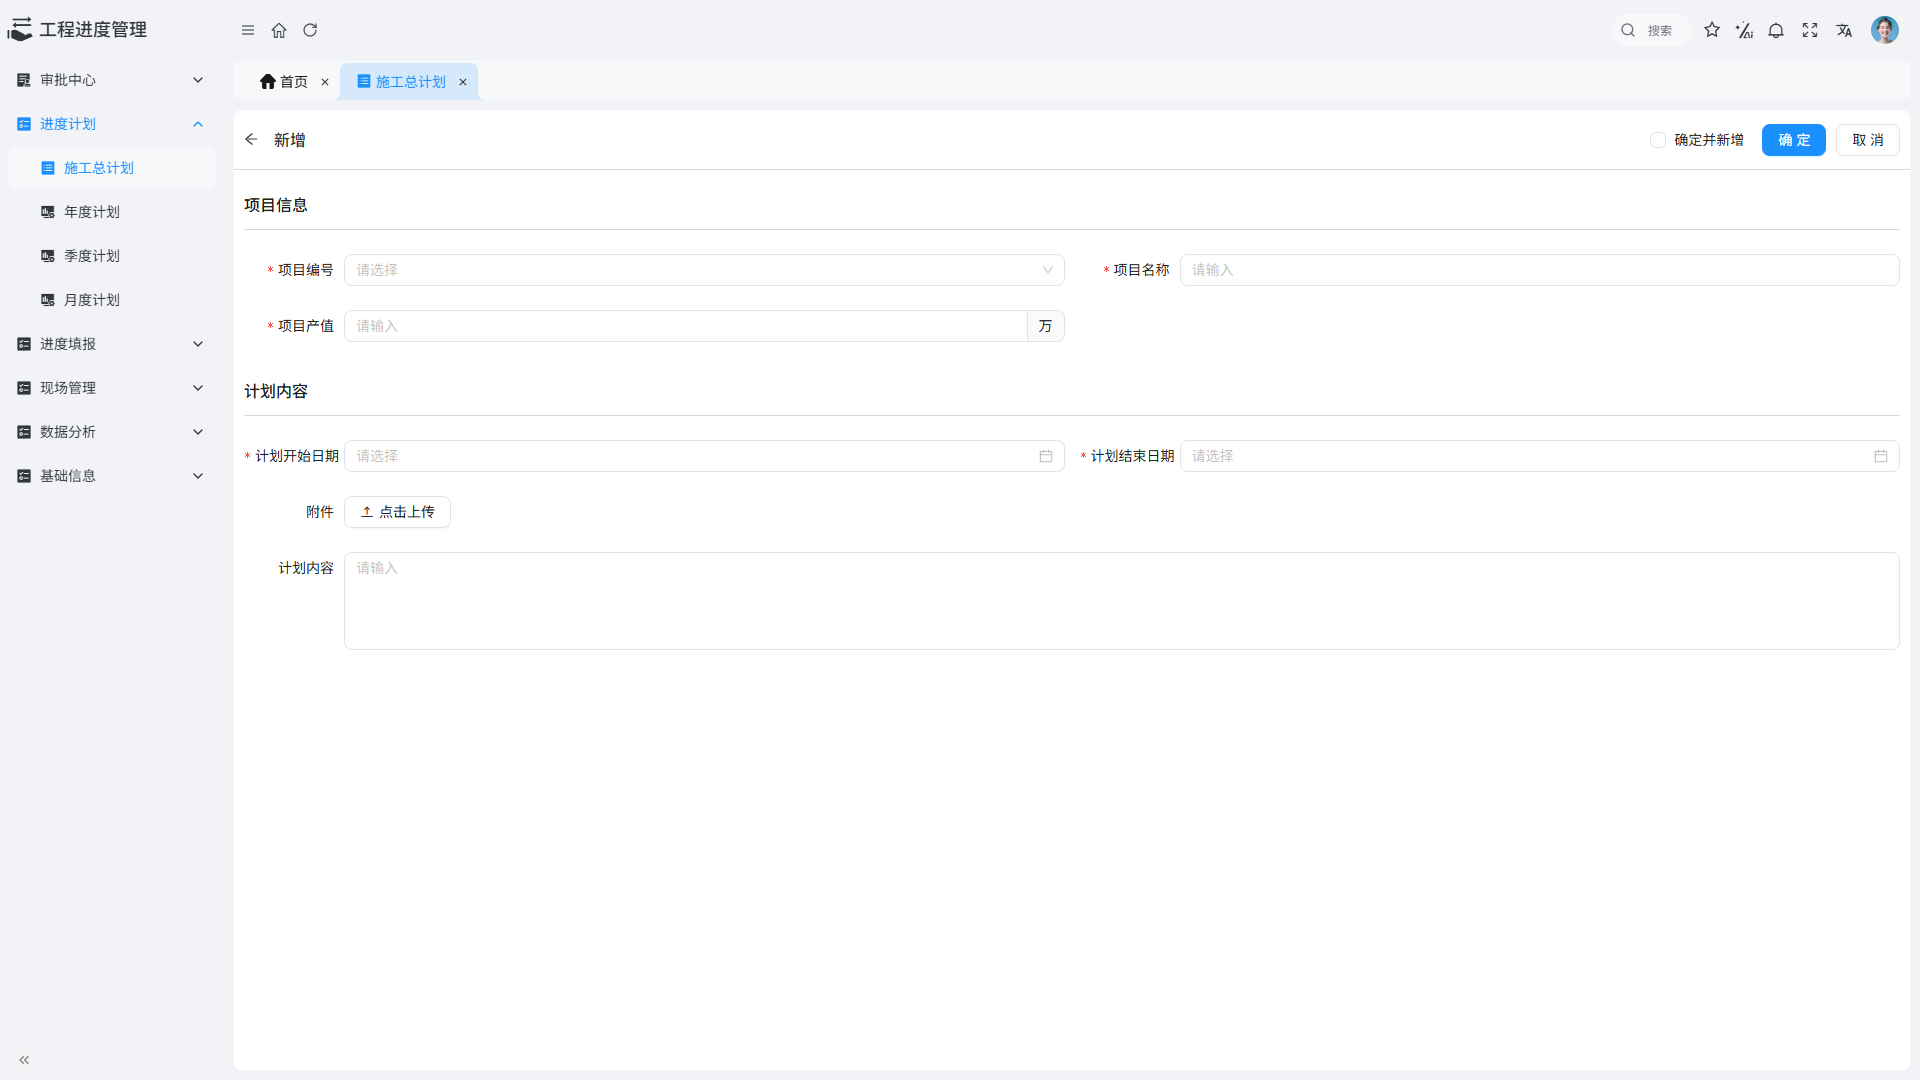1920x1080 pixels.
Task: Go back using the arrow beside 新增
Action: [251, 140]
